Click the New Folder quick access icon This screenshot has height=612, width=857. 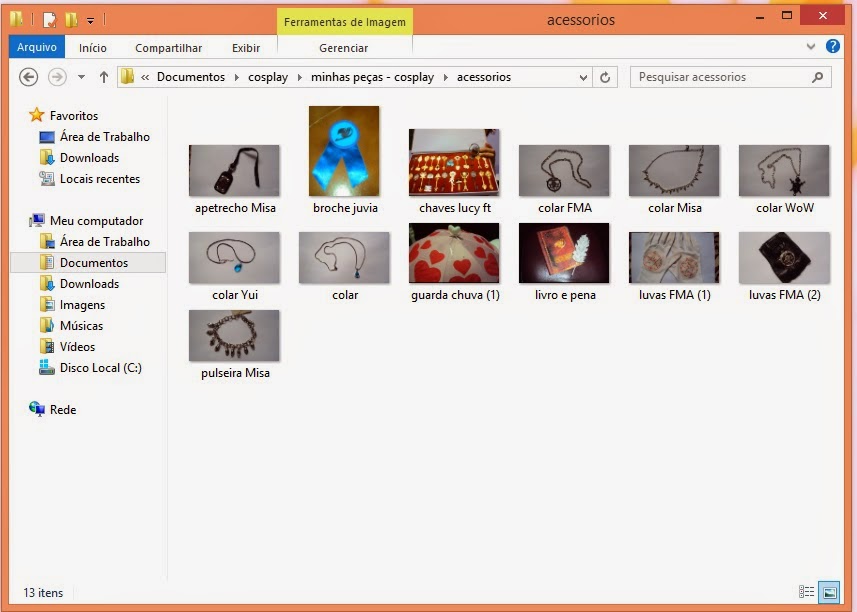(71, 19)
